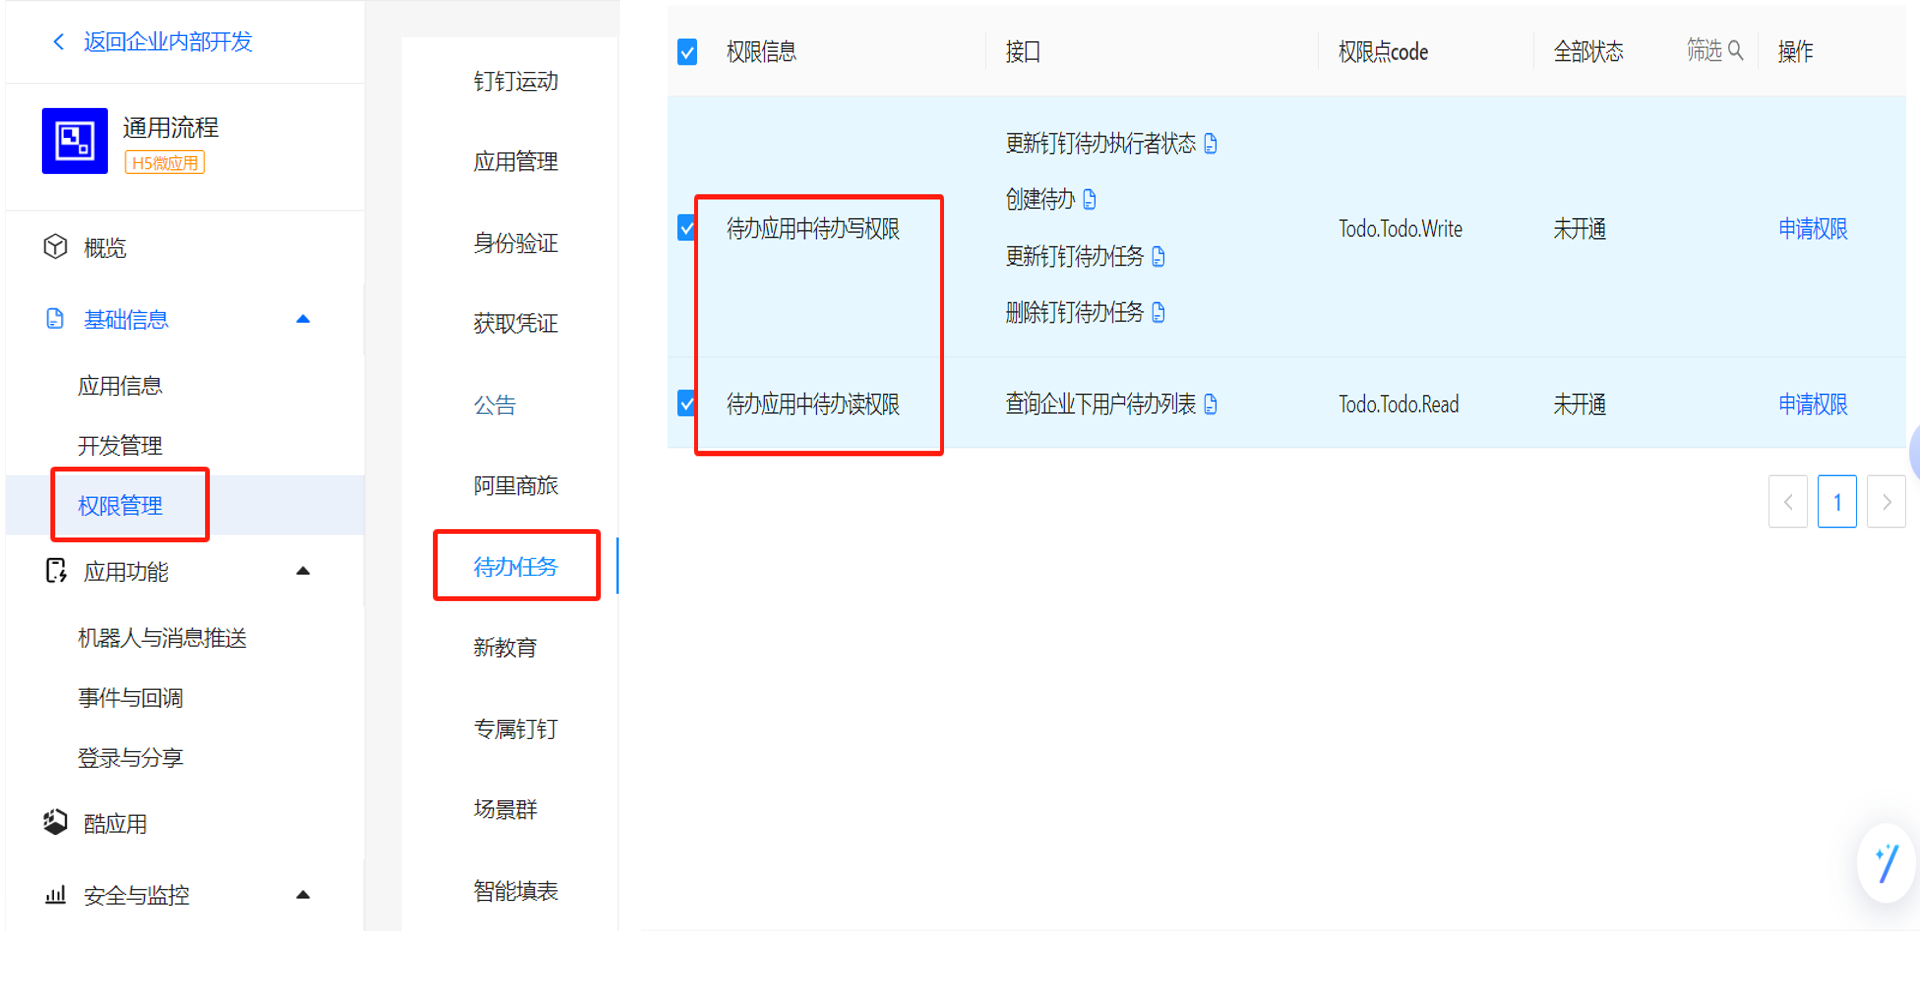
Task: Select 场景群 permission category
Action: 505,809
